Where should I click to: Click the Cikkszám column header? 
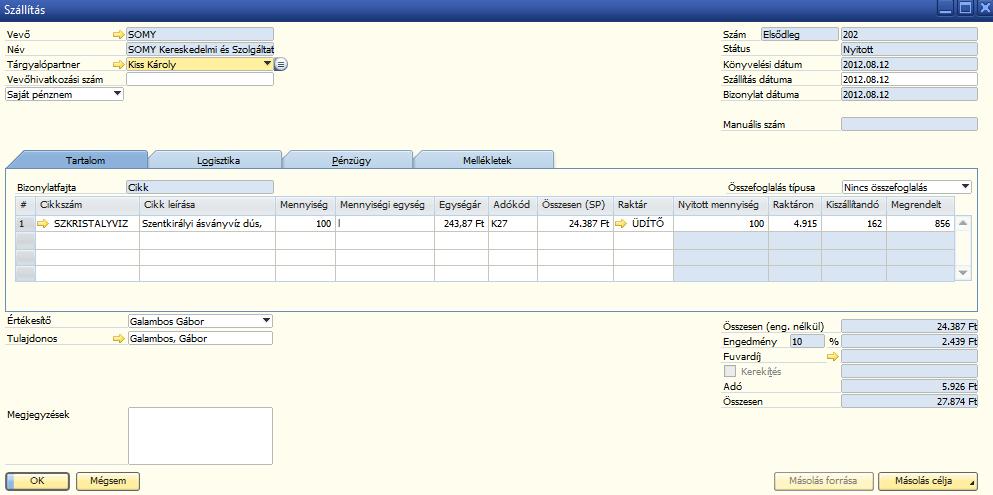tap(87, 205)
